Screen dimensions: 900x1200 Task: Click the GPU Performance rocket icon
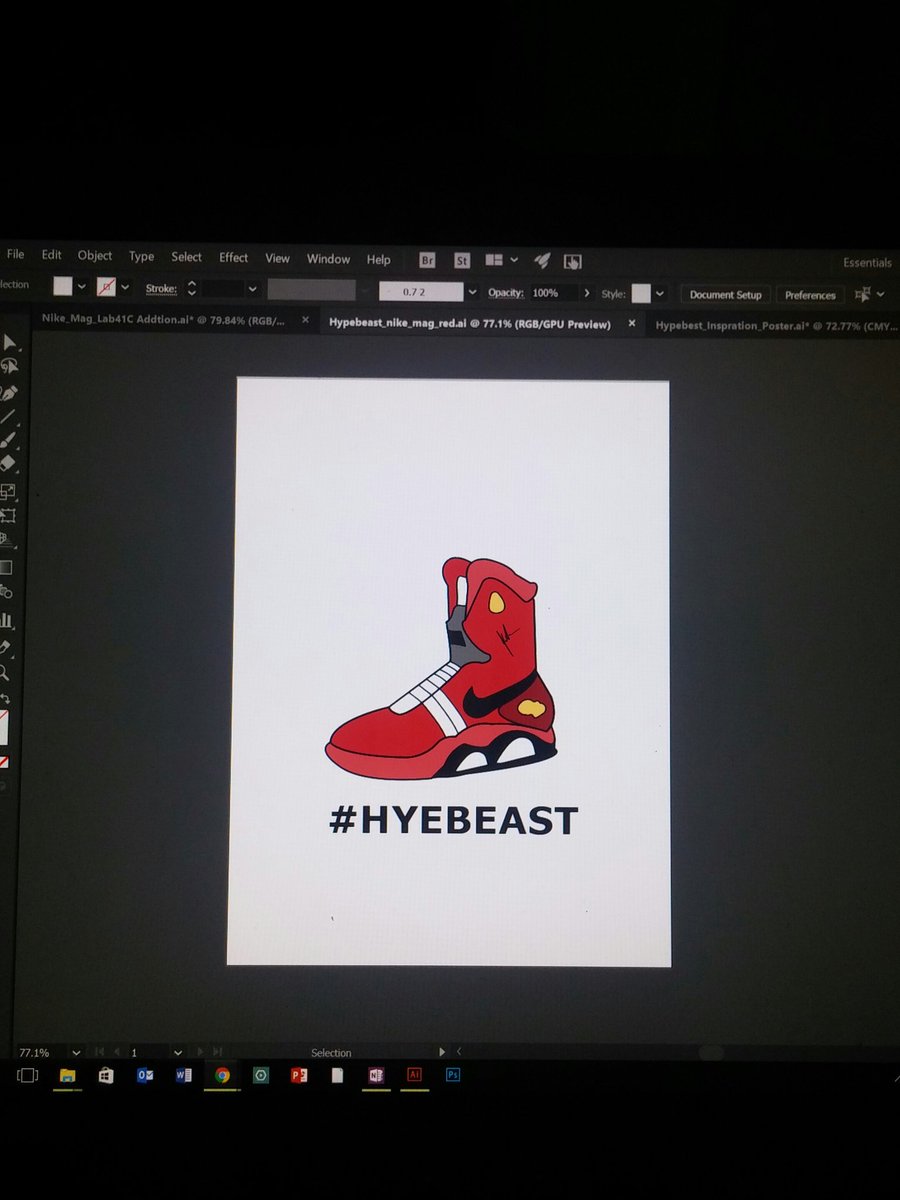pos(542,260)
